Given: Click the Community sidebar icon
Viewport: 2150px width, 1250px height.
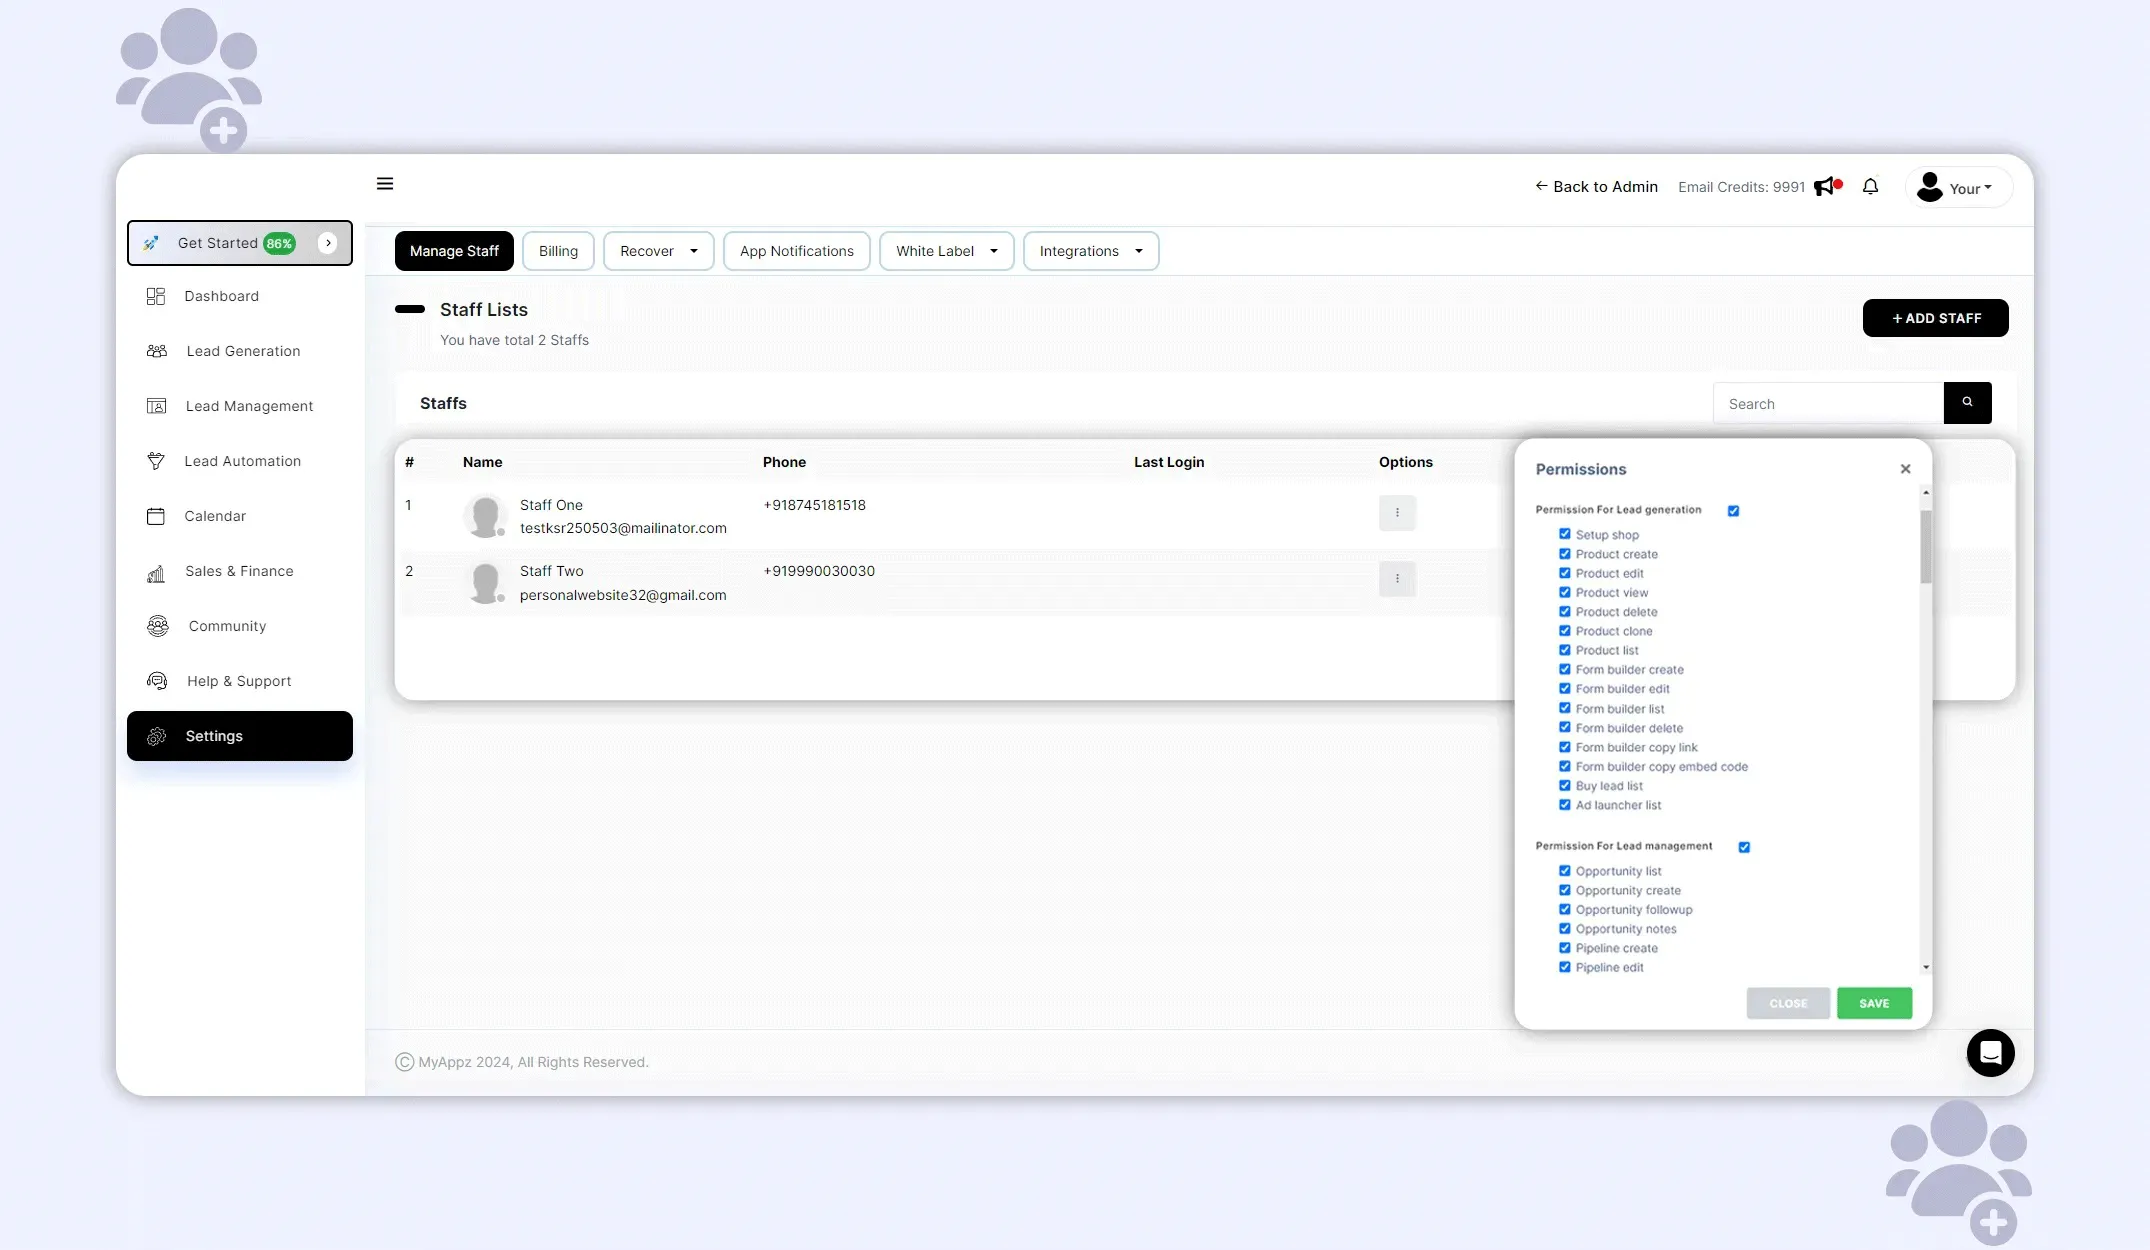Looking at the screenshot, I should (158, 626).
